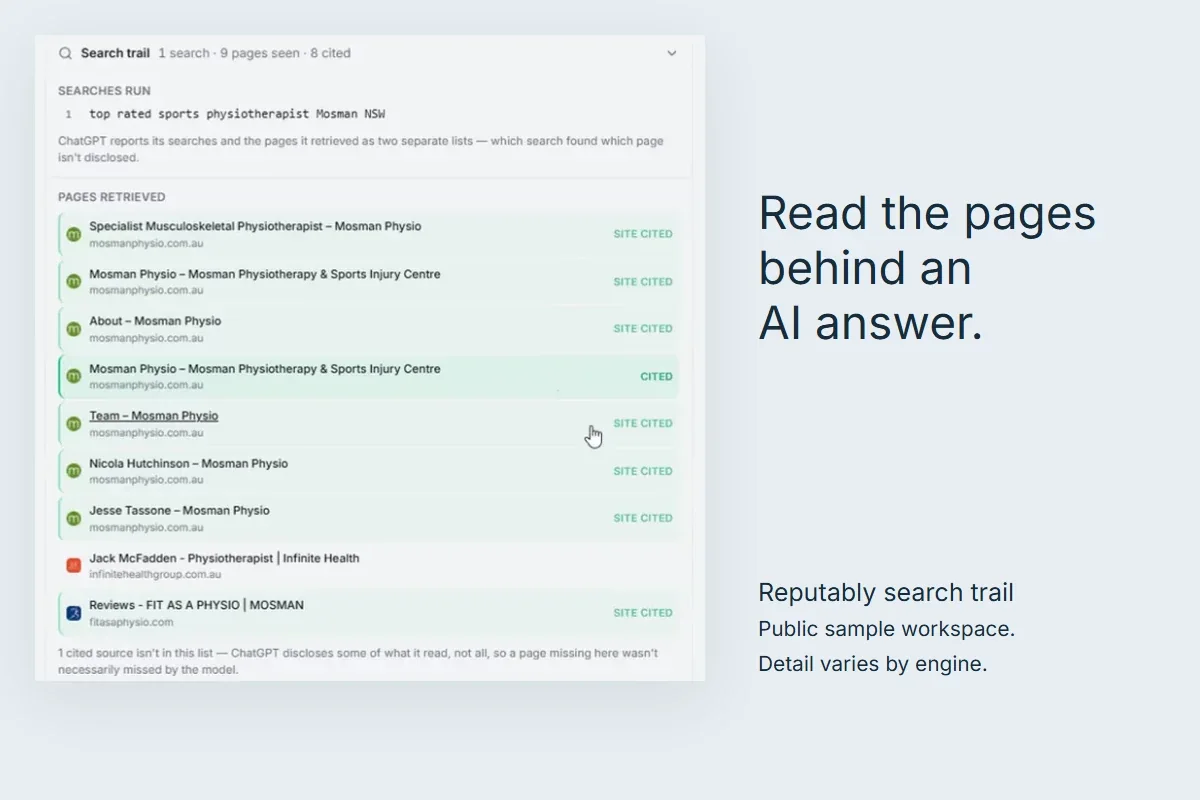Click mosmanphysio.com.au under Jesse Tassone
Viewport: 1200px width, 800px height.
(x=146, y=527)
